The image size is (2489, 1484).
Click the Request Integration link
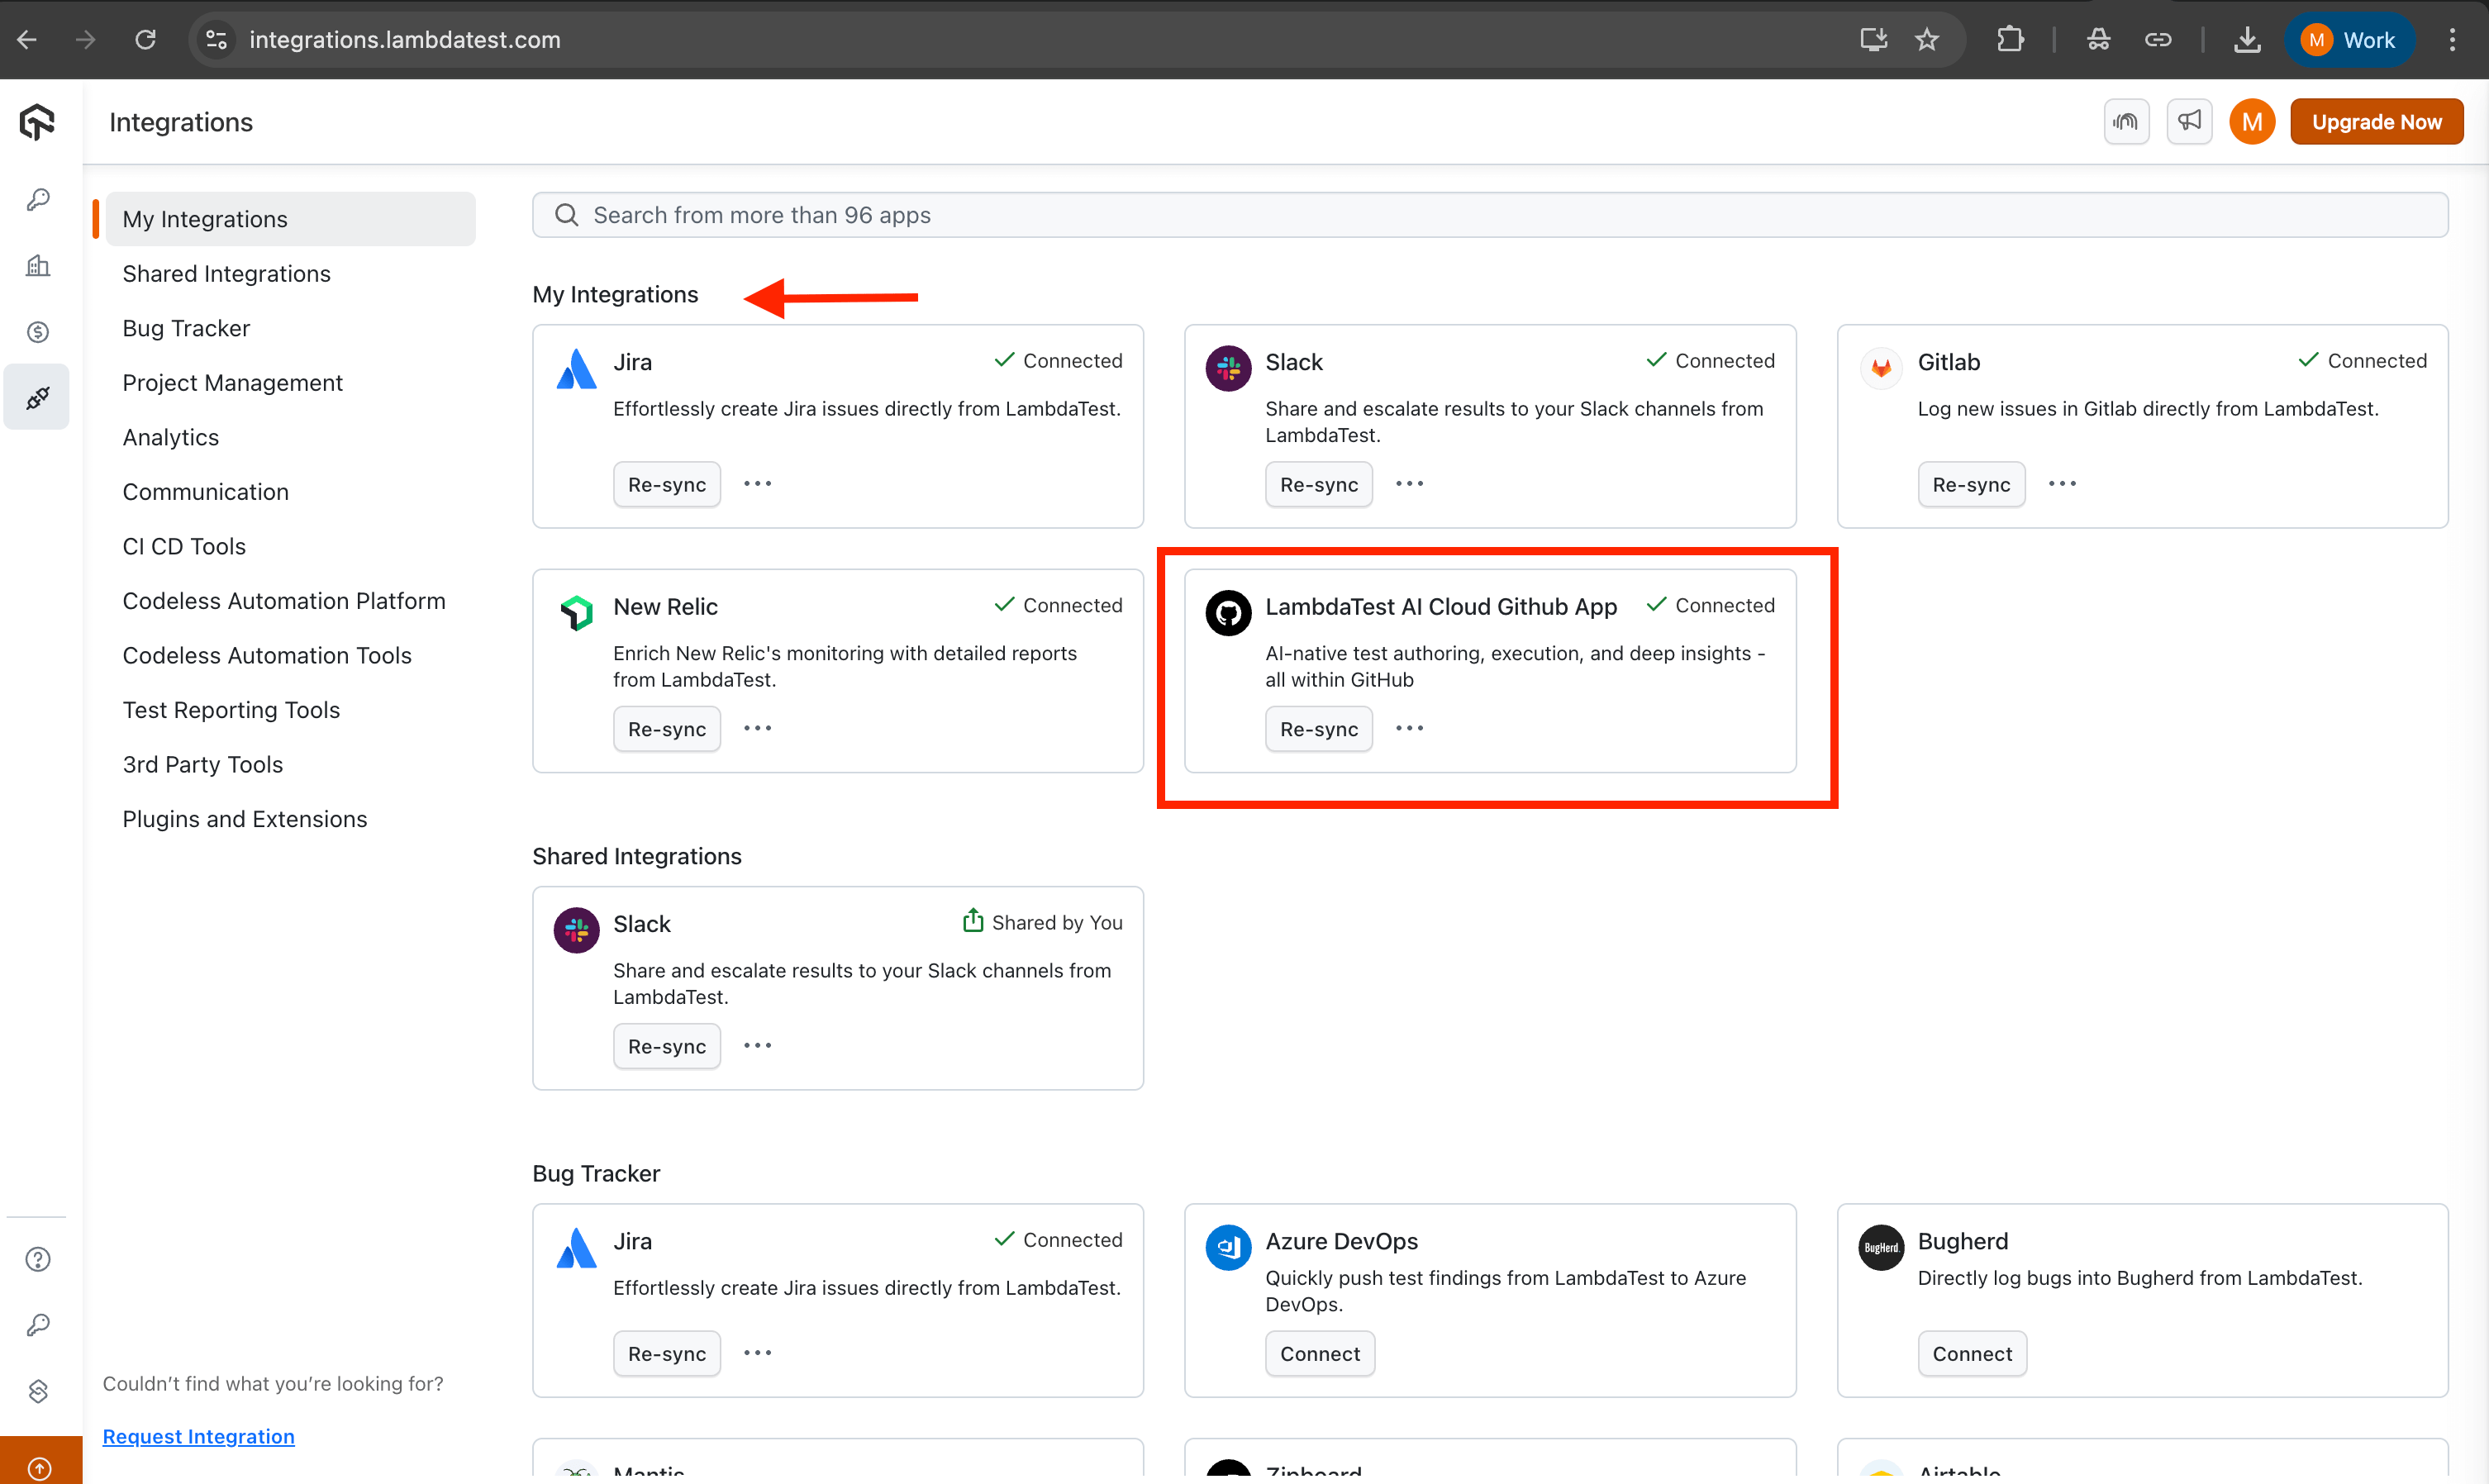pos(198,1436)
